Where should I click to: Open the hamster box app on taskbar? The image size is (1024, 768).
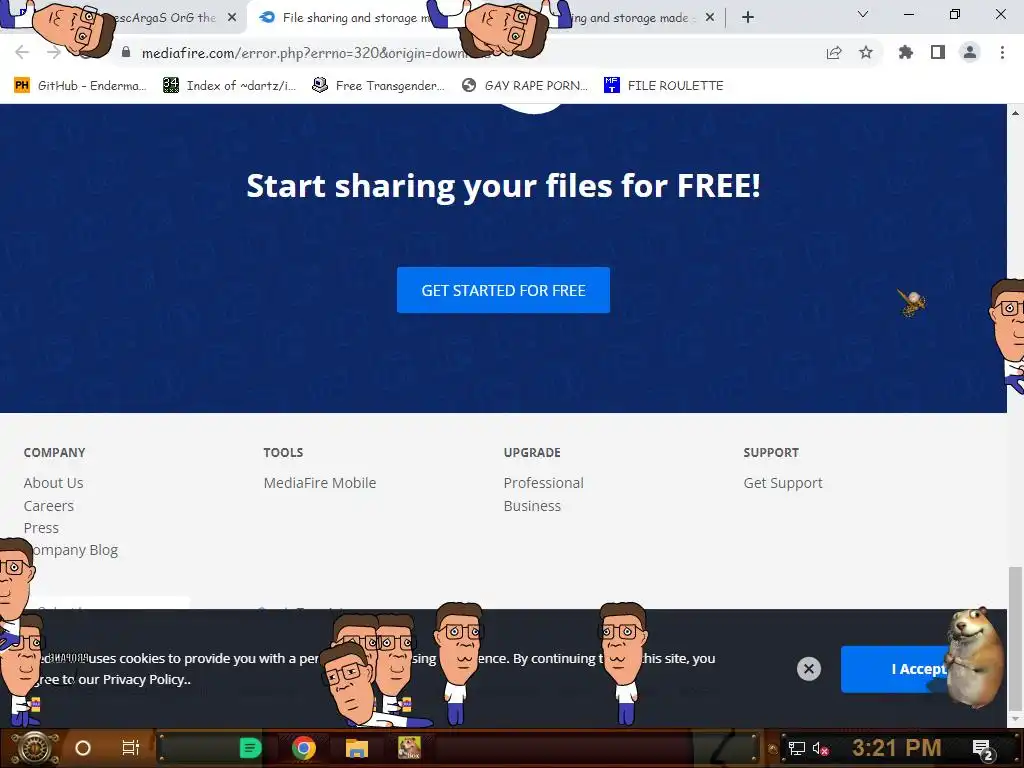409,748
